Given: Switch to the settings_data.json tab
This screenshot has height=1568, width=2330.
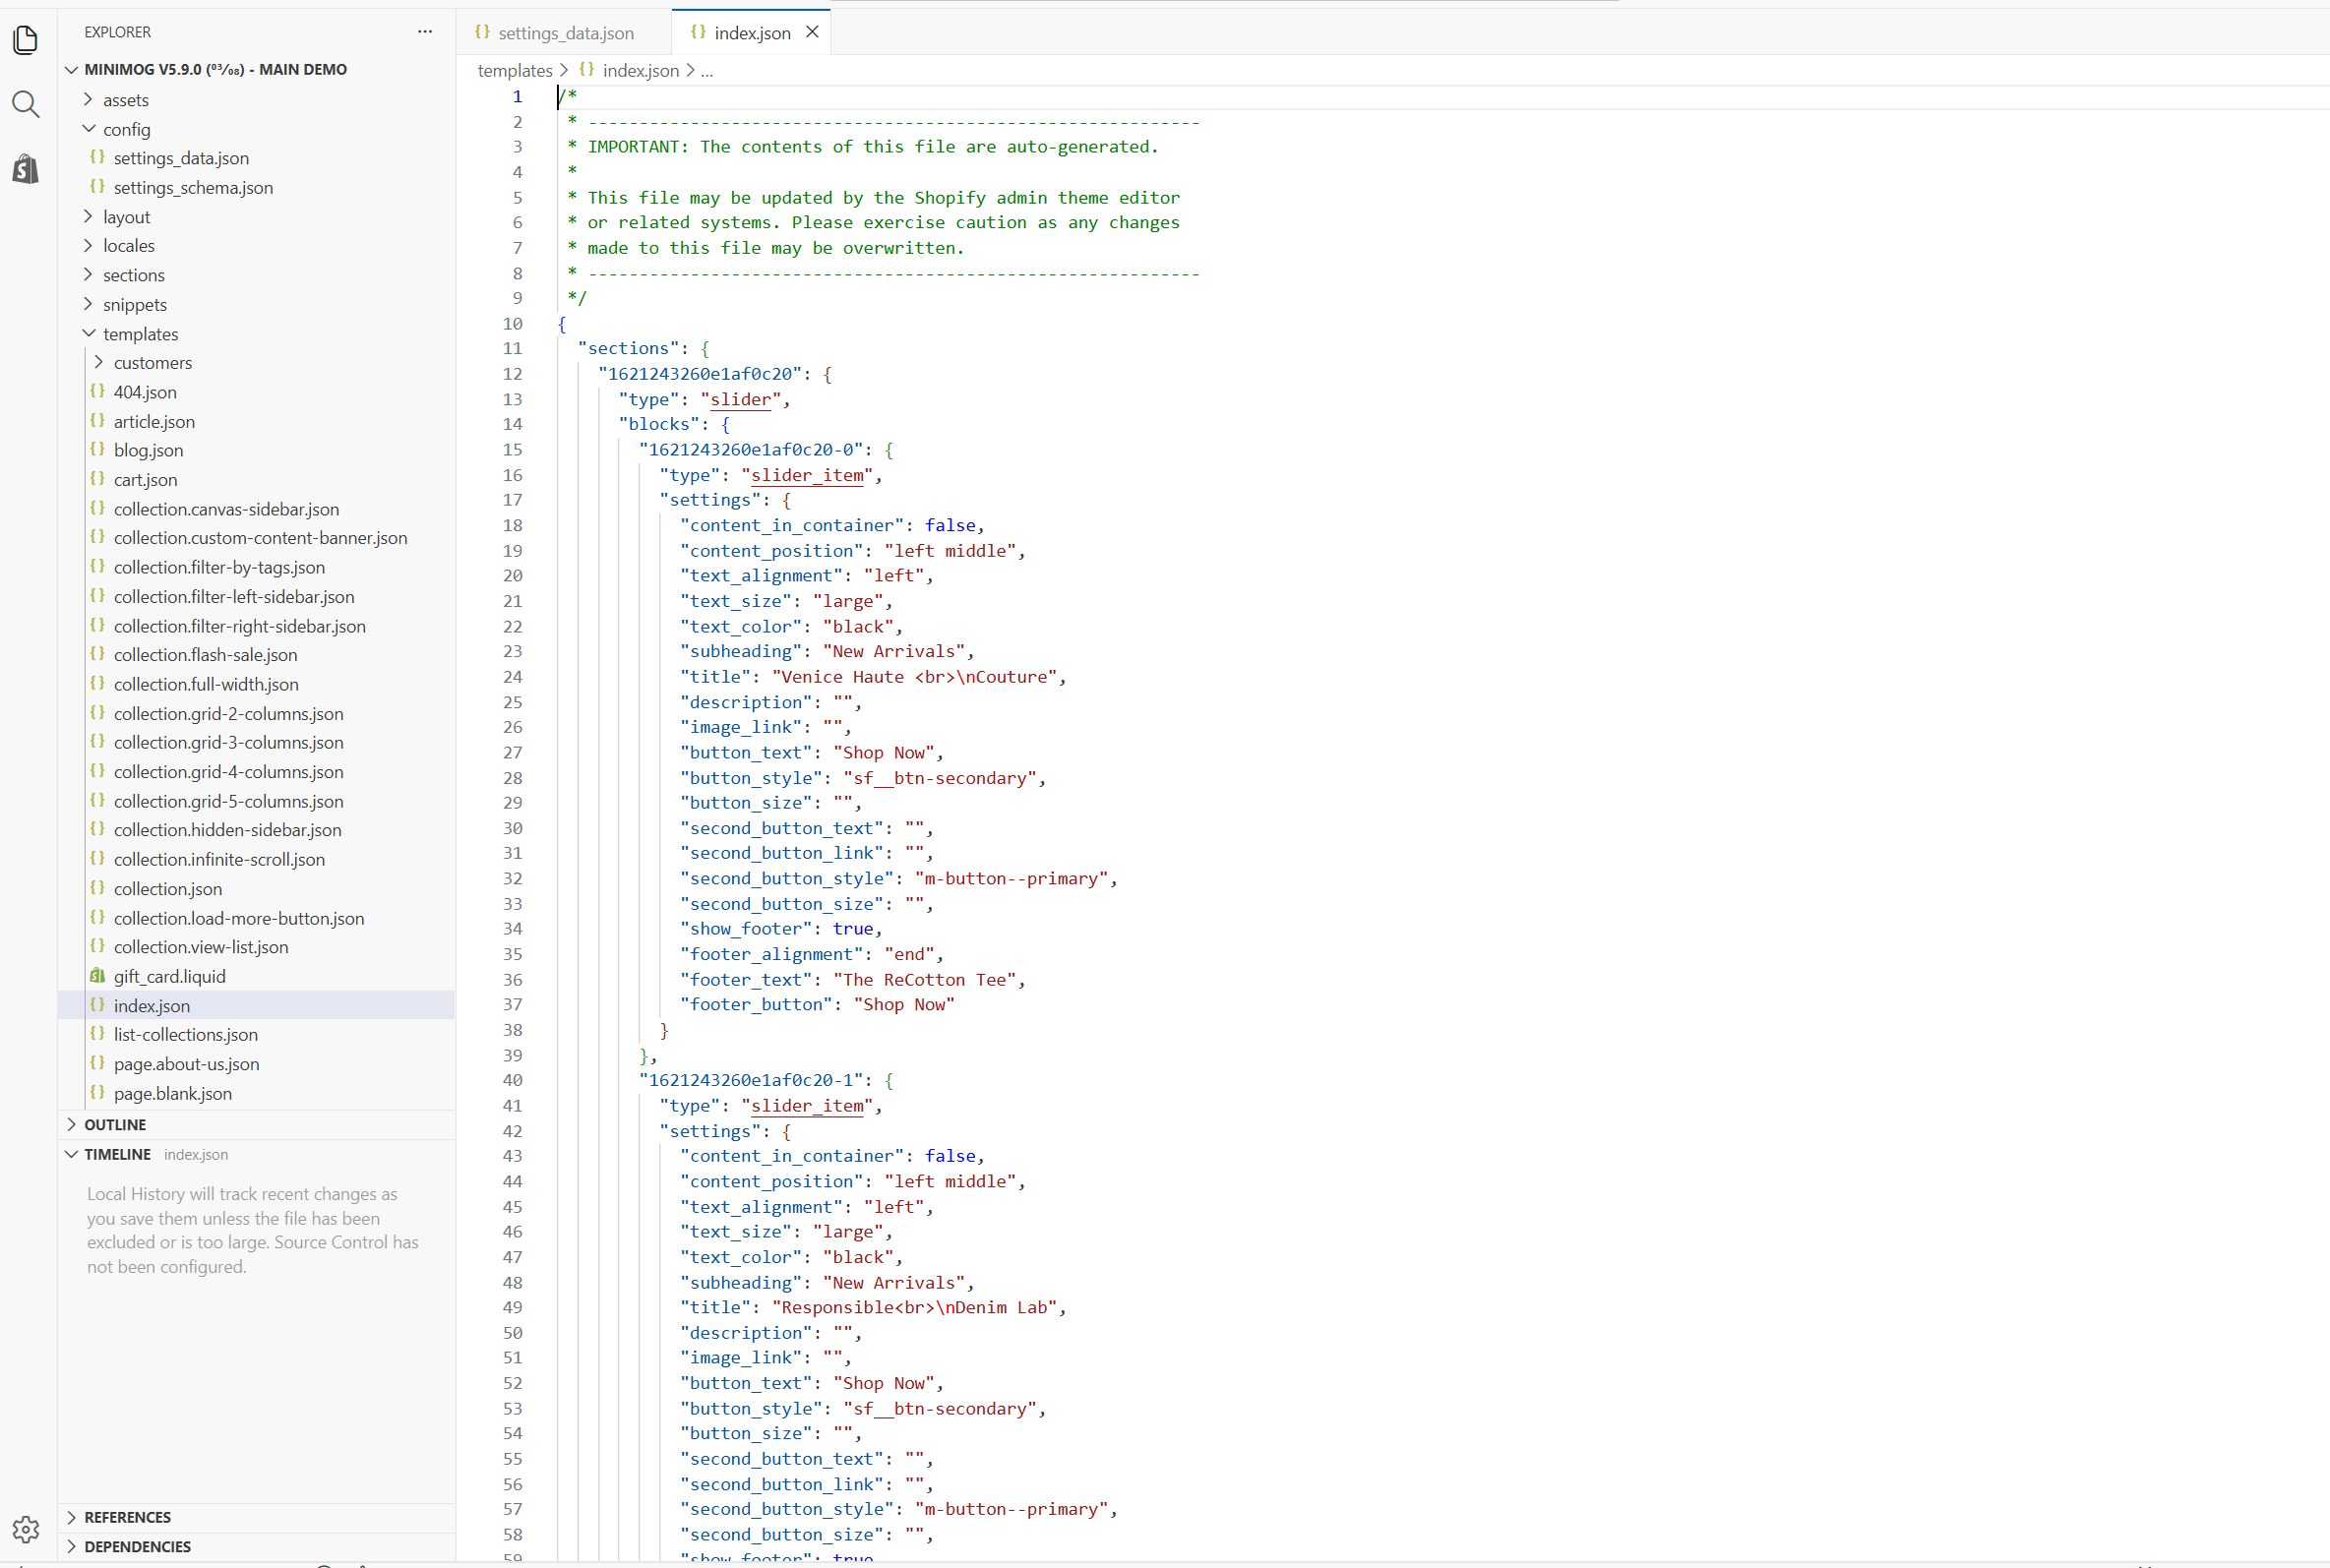Looking at the screenshot, I should point(565,33).
